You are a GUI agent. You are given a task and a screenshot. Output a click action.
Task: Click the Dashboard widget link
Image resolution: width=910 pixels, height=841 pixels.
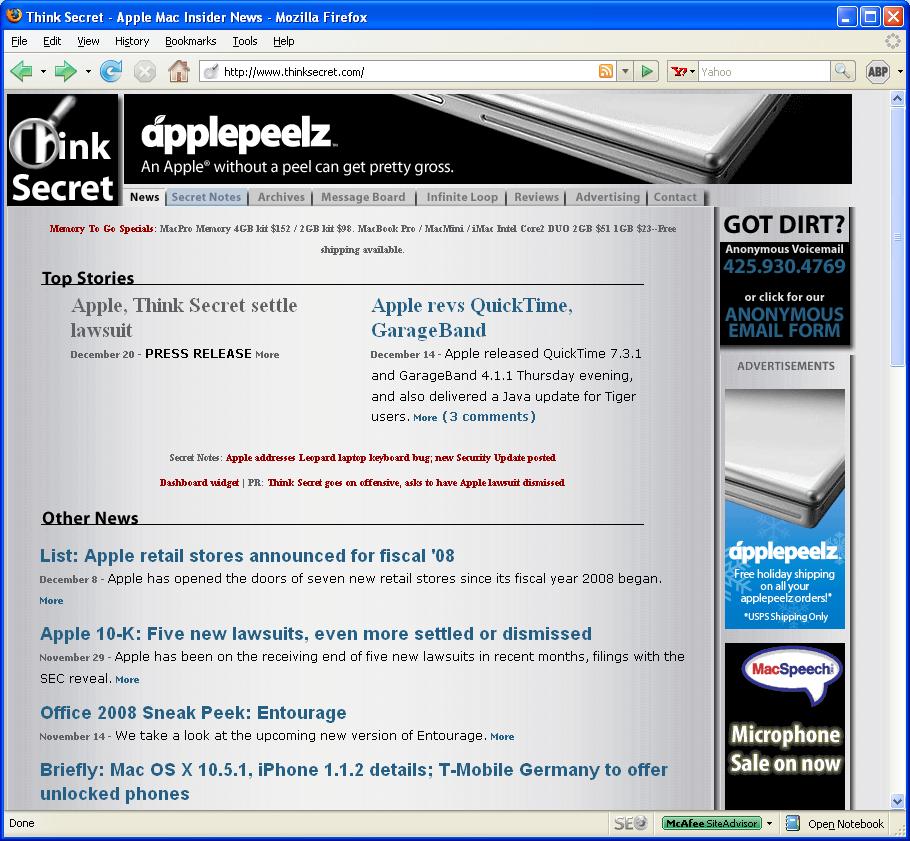pos(199,482)
